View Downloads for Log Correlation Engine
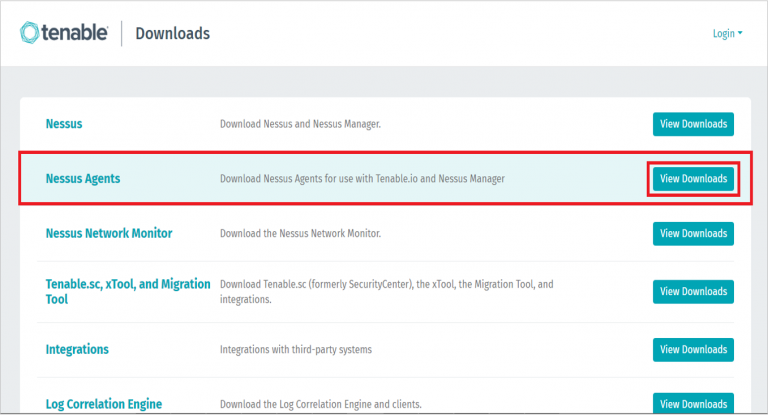 coord(693,404)
